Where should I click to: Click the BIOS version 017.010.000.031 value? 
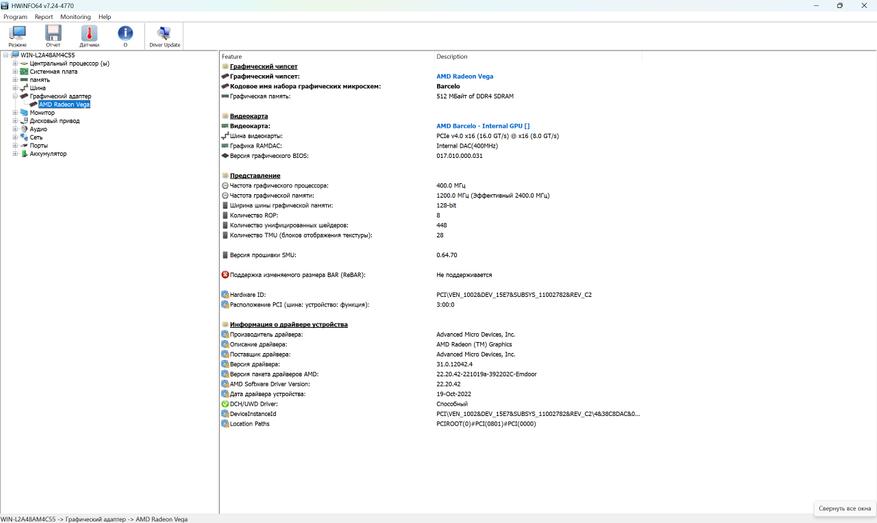[459, 156]
